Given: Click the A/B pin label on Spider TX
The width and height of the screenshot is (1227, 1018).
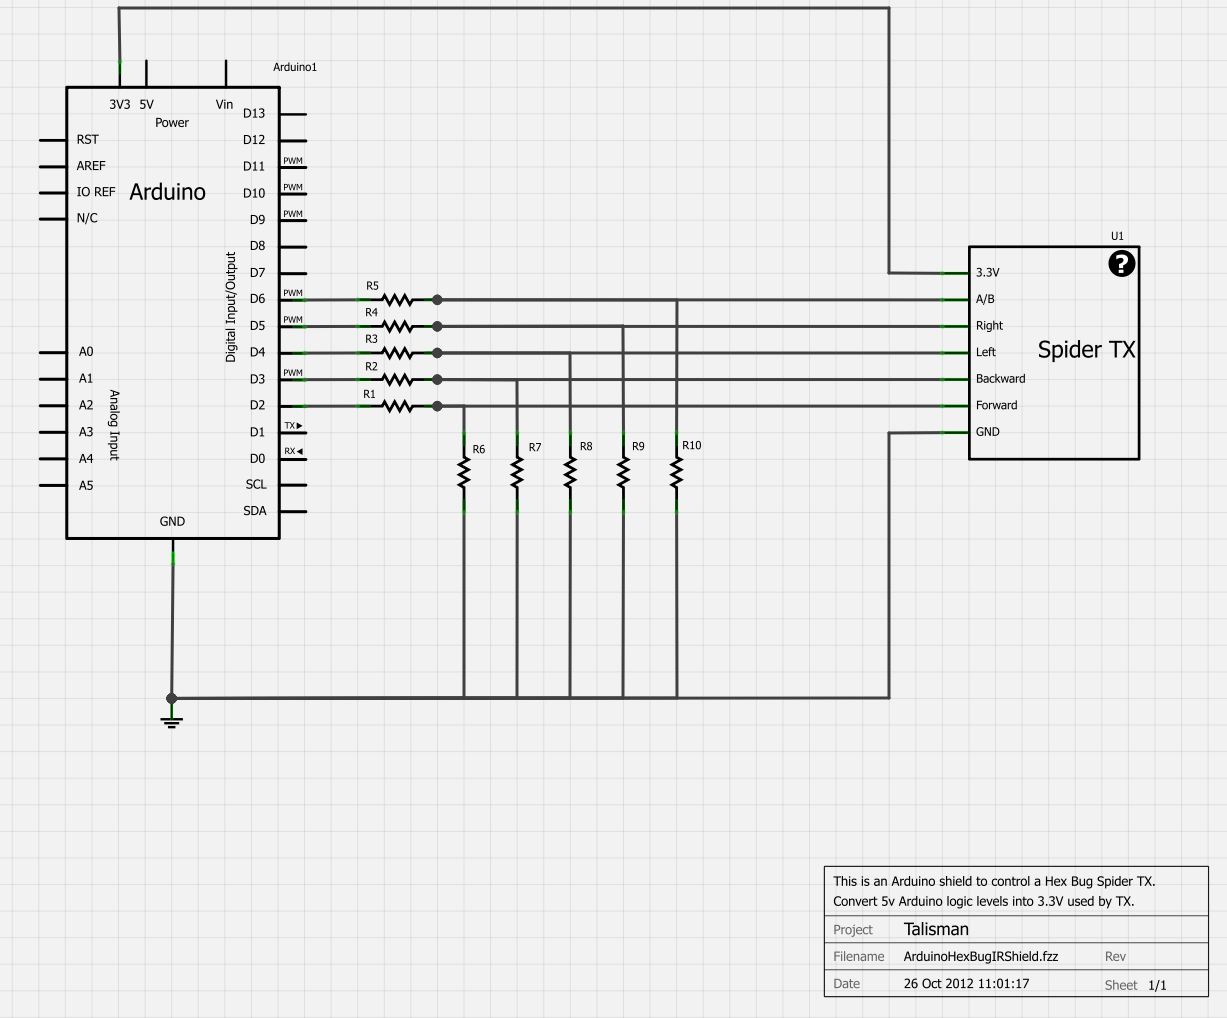Looking at the screenshot, I should pos(985,299).
